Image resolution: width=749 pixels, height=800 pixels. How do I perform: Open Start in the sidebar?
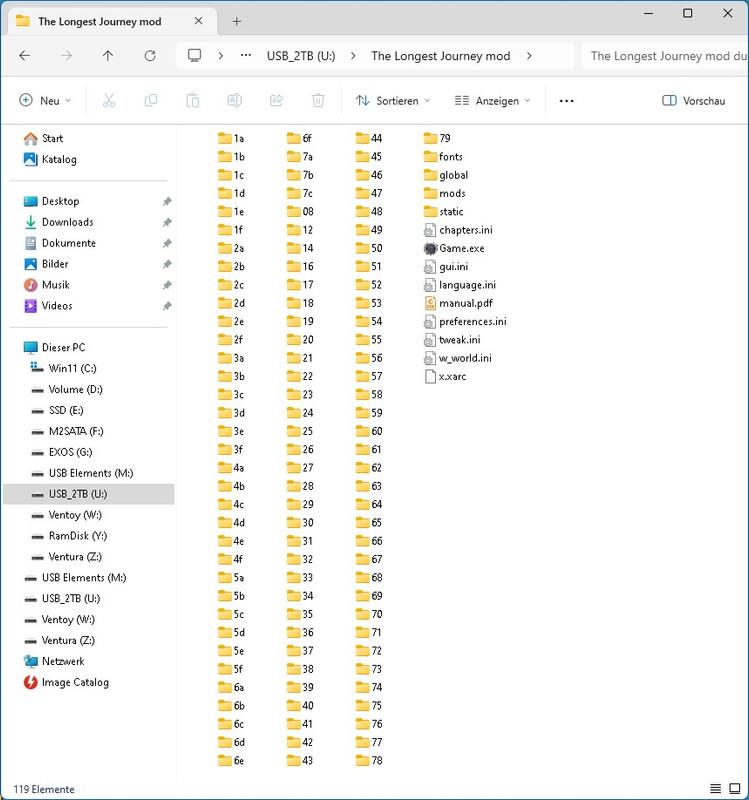coord(43,138)
